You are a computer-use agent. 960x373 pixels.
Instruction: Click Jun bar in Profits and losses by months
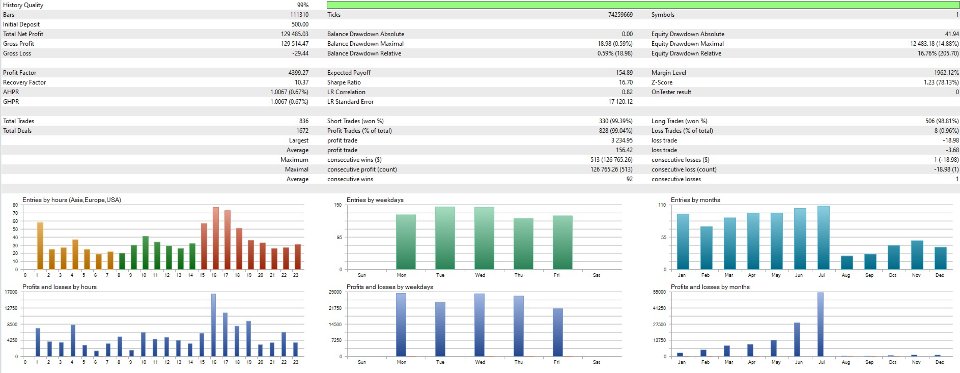point(797,339)
